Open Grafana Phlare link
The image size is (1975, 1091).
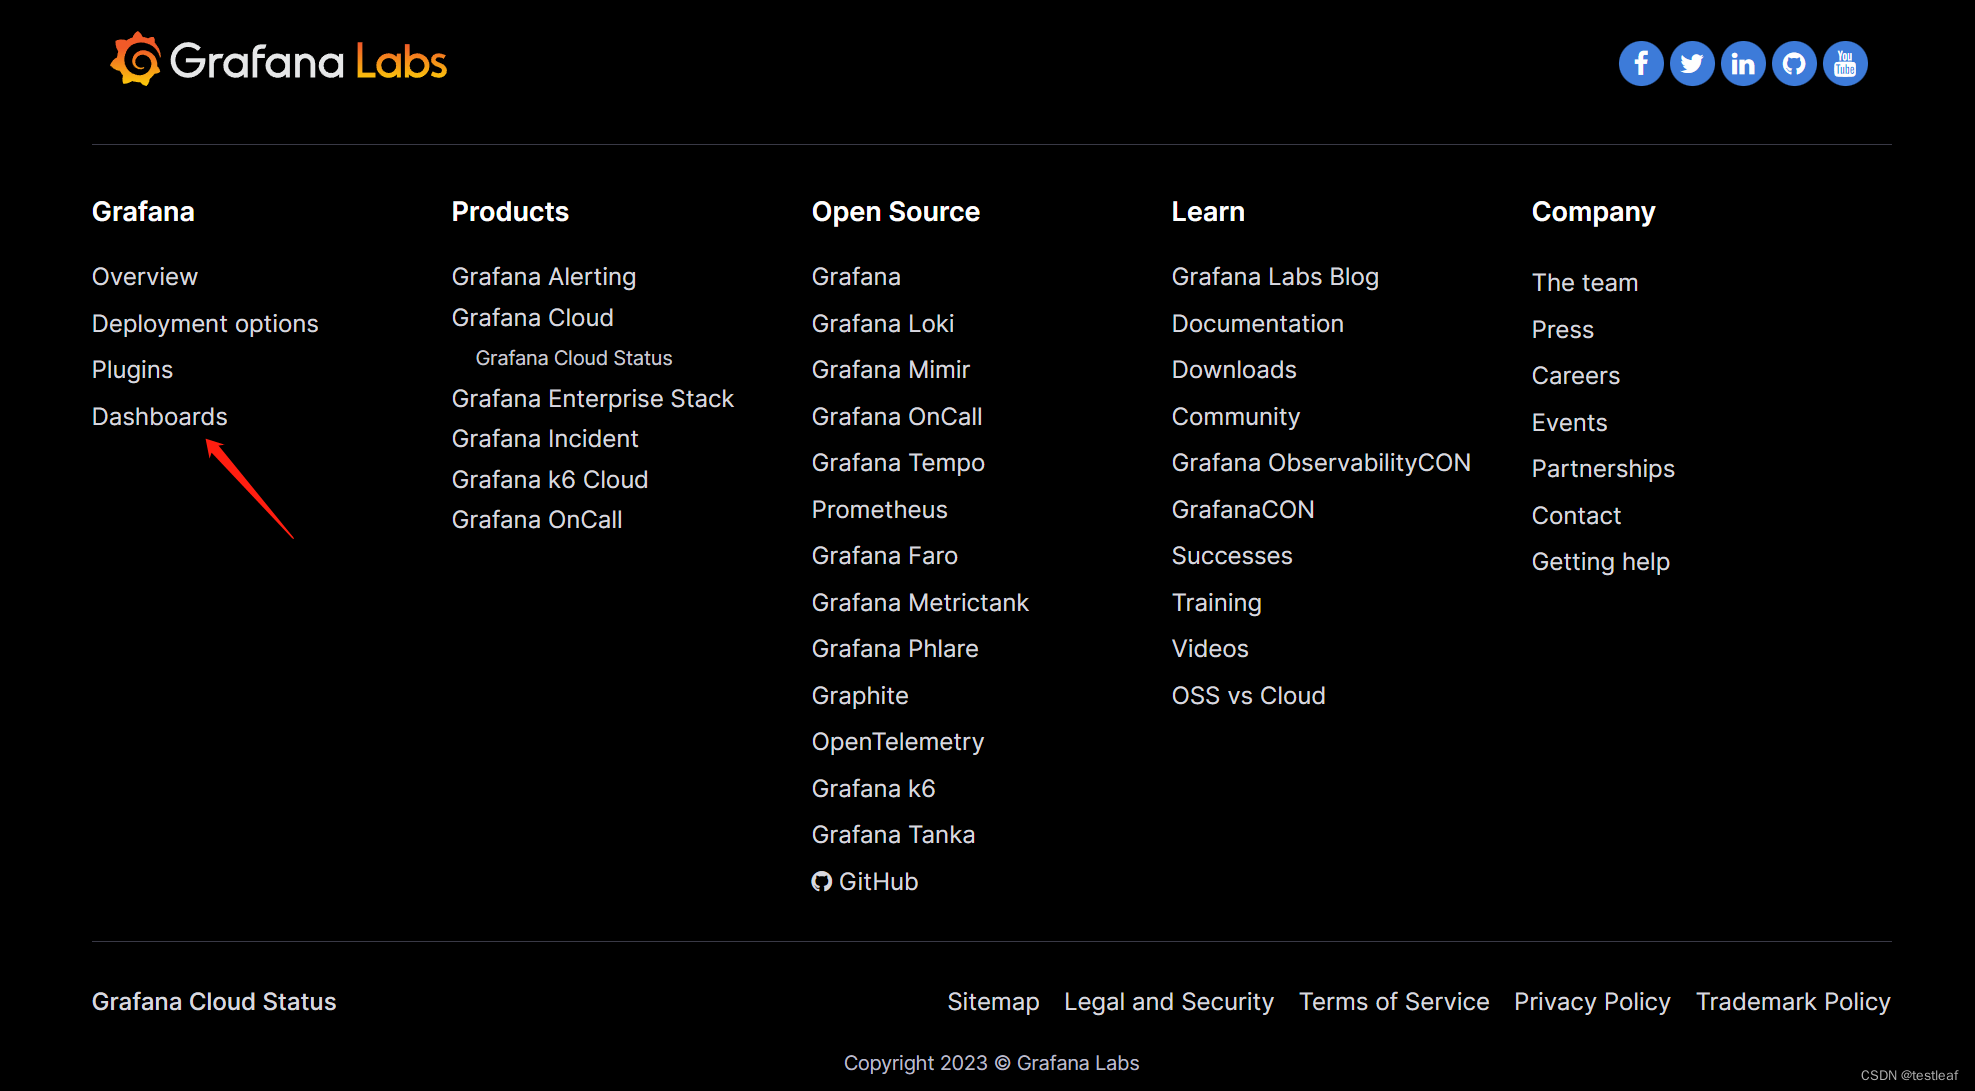pyautogui.click(x=895, y=648)
